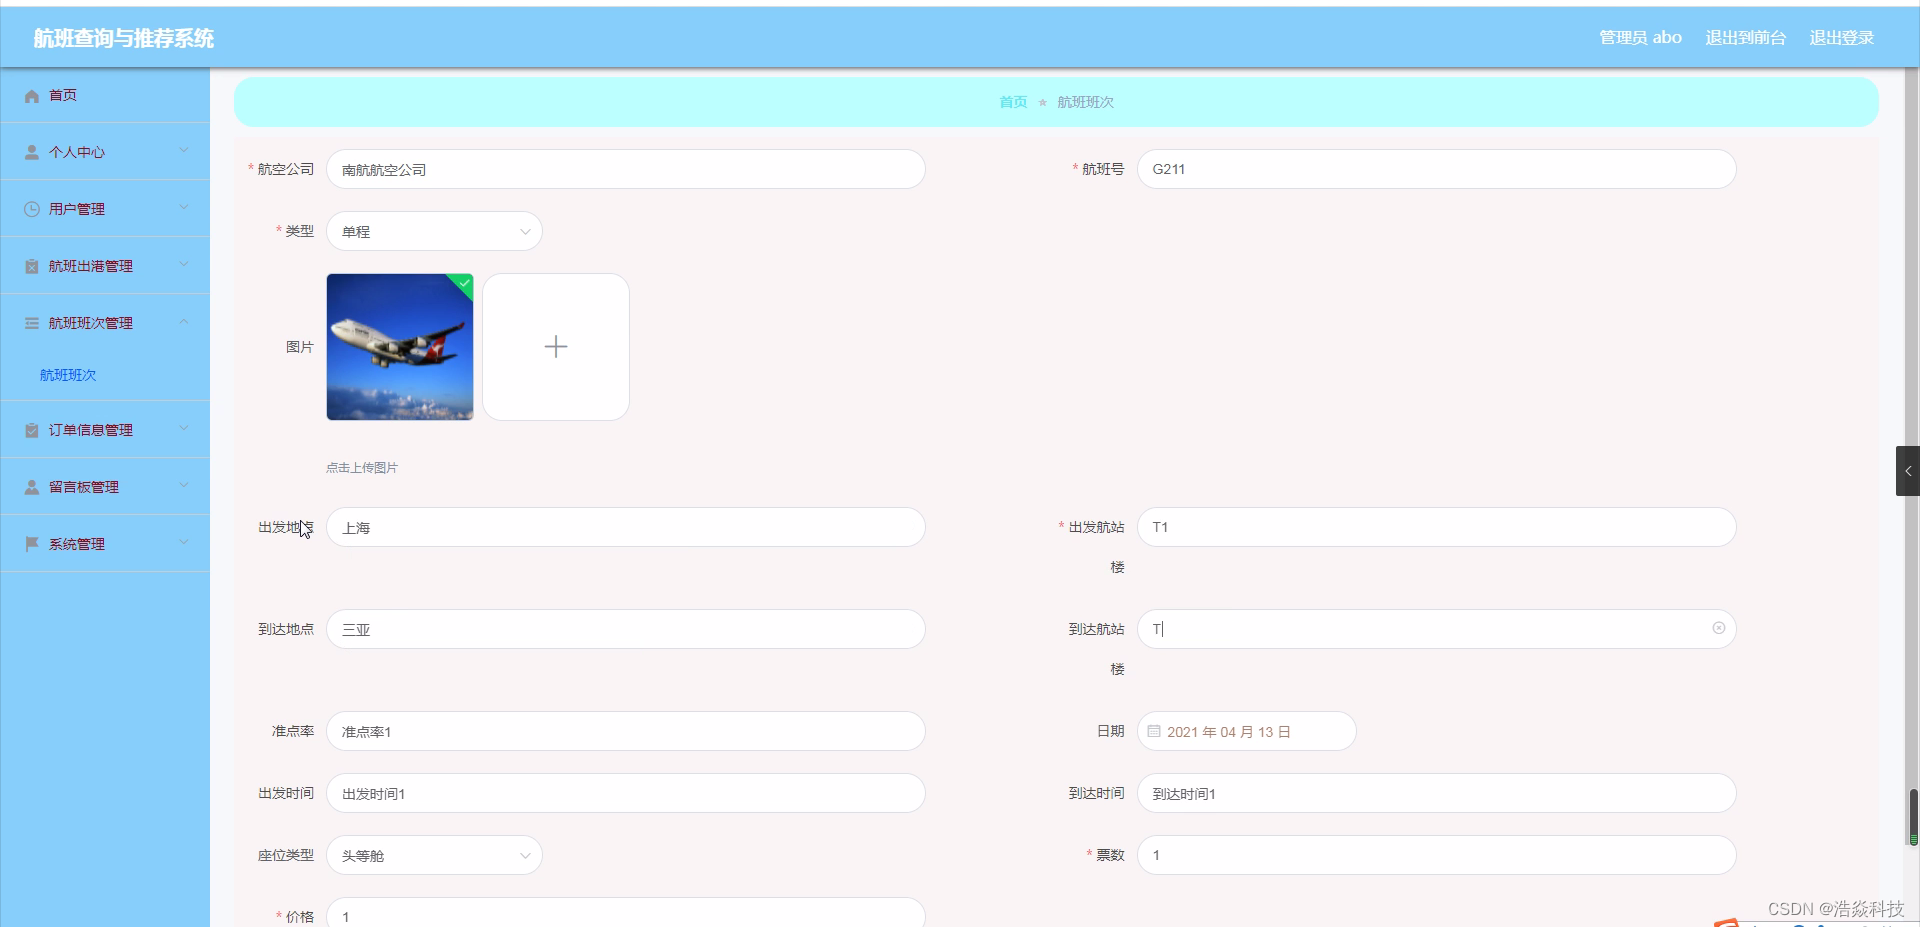This screenshot has height=927, width=1920.
Task: Click 退出登录 in the top menu
Action: [1841, 37]
